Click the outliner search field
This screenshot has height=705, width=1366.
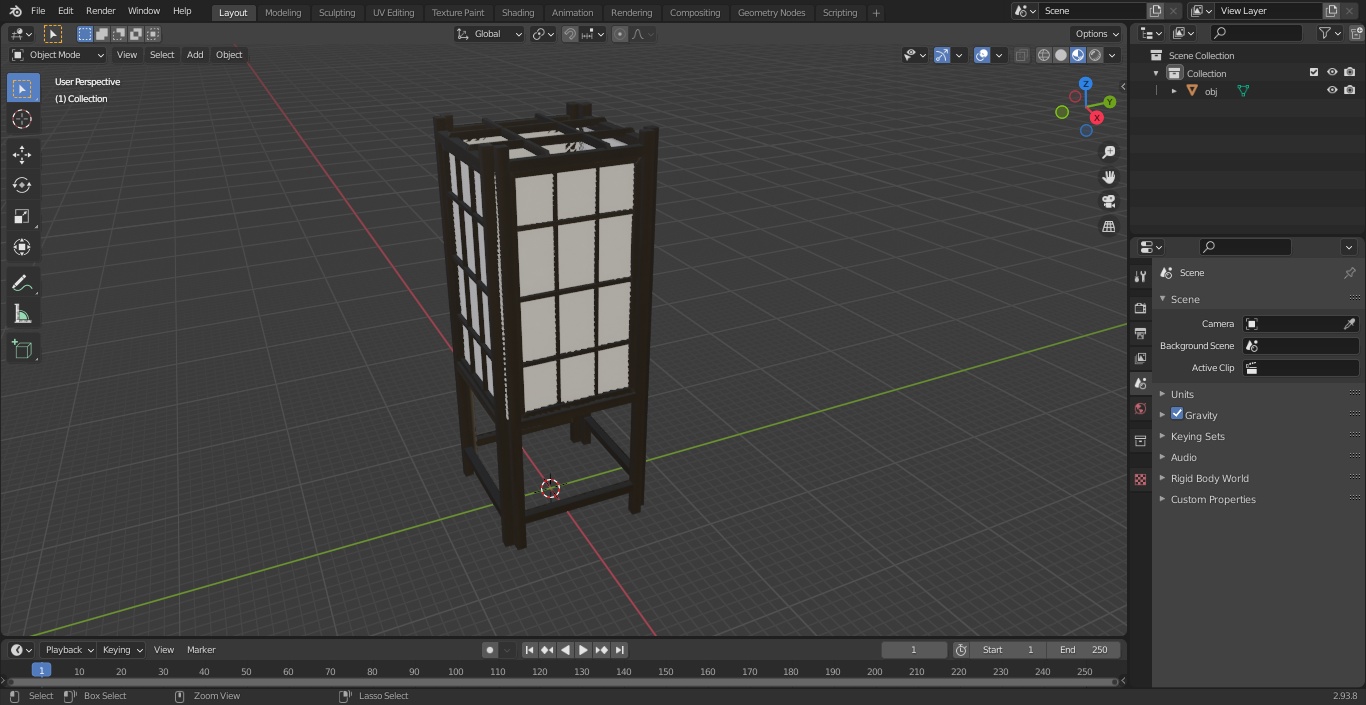1255,33
